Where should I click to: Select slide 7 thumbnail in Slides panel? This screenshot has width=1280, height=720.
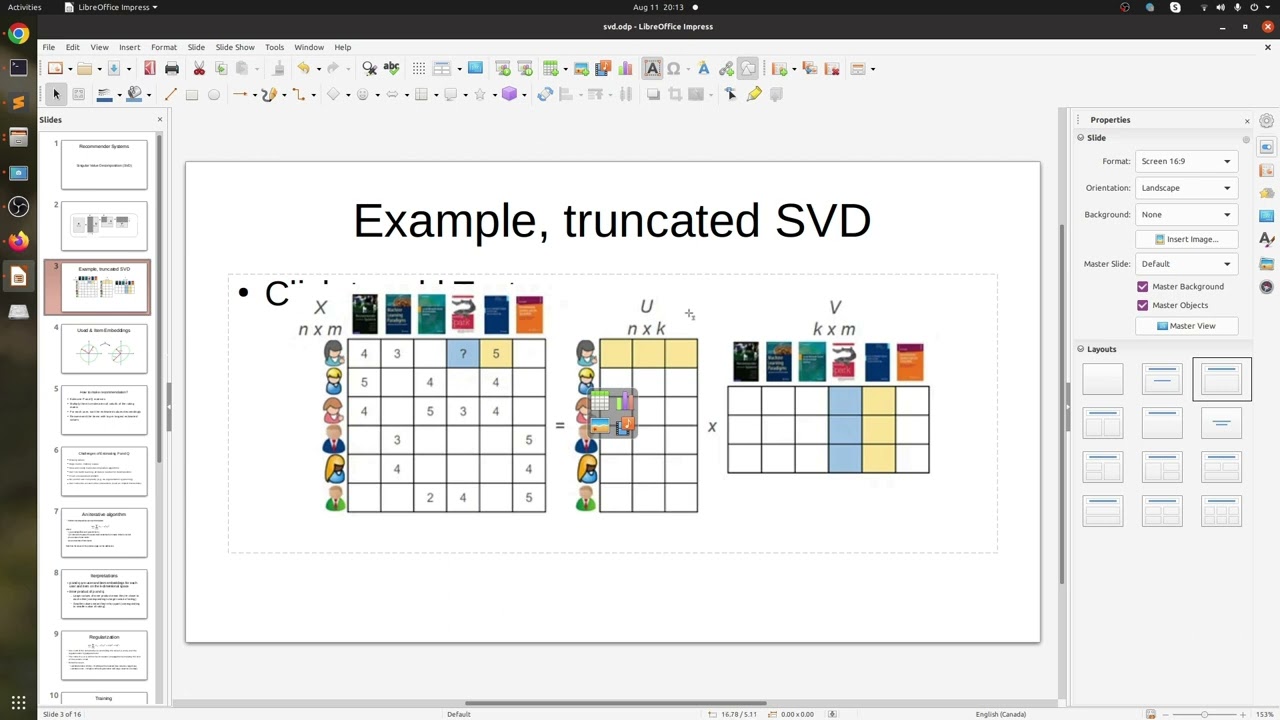(x=104, y=533)
